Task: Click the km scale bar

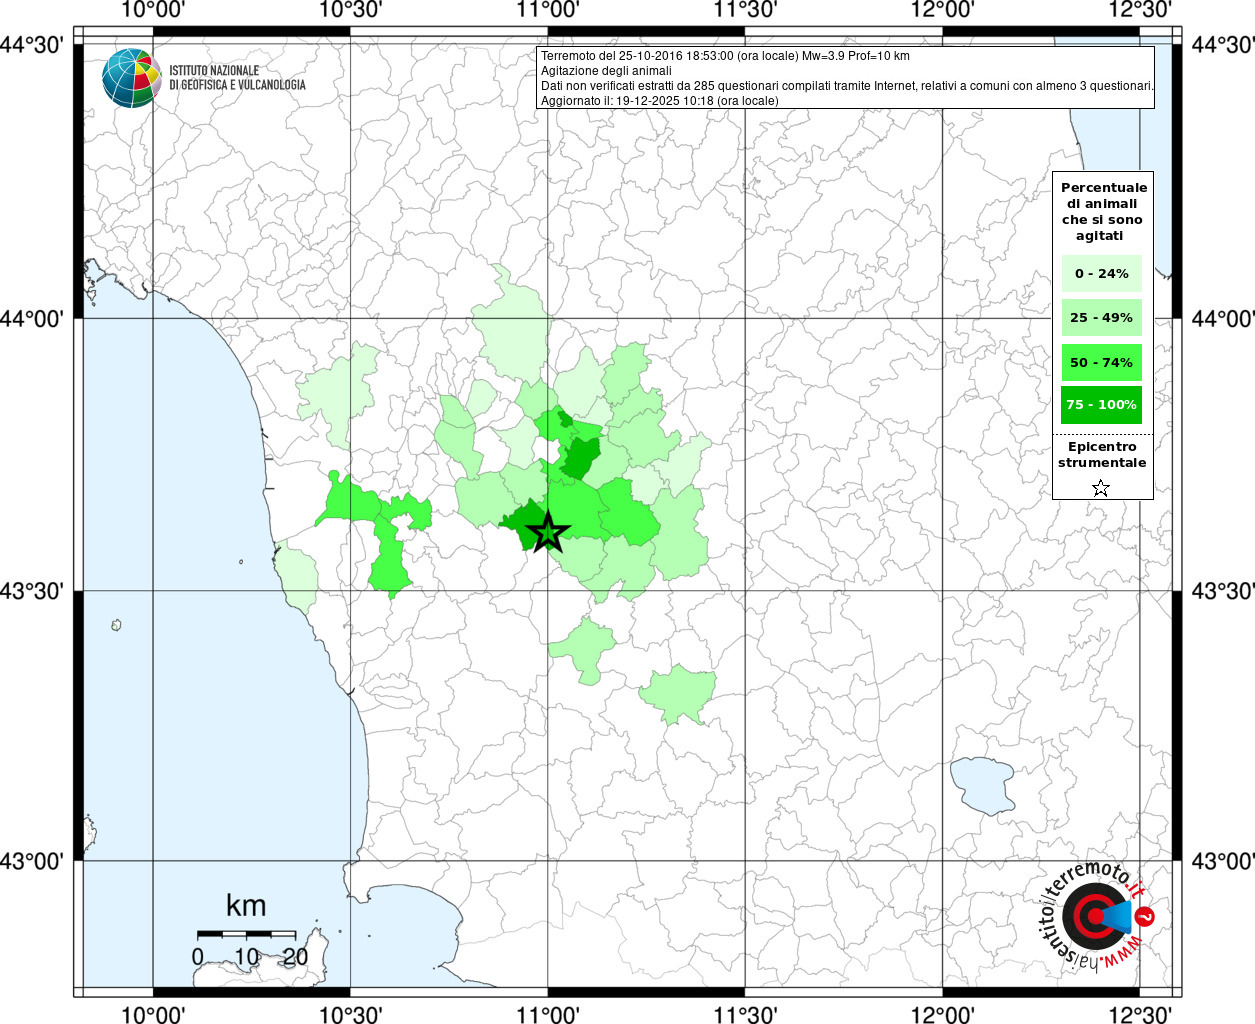Action: click(x=246, y=934)
